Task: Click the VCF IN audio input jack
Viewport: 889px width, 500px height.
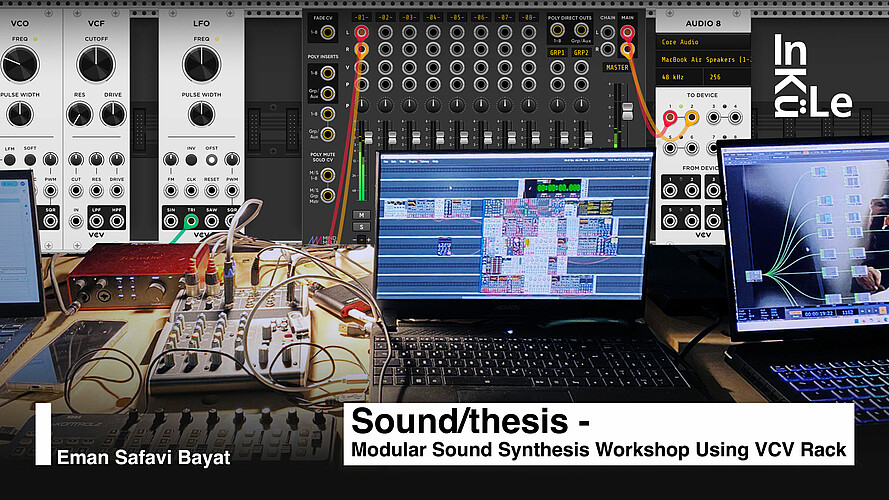Action: pyautogui.click(x=76, y=221)
